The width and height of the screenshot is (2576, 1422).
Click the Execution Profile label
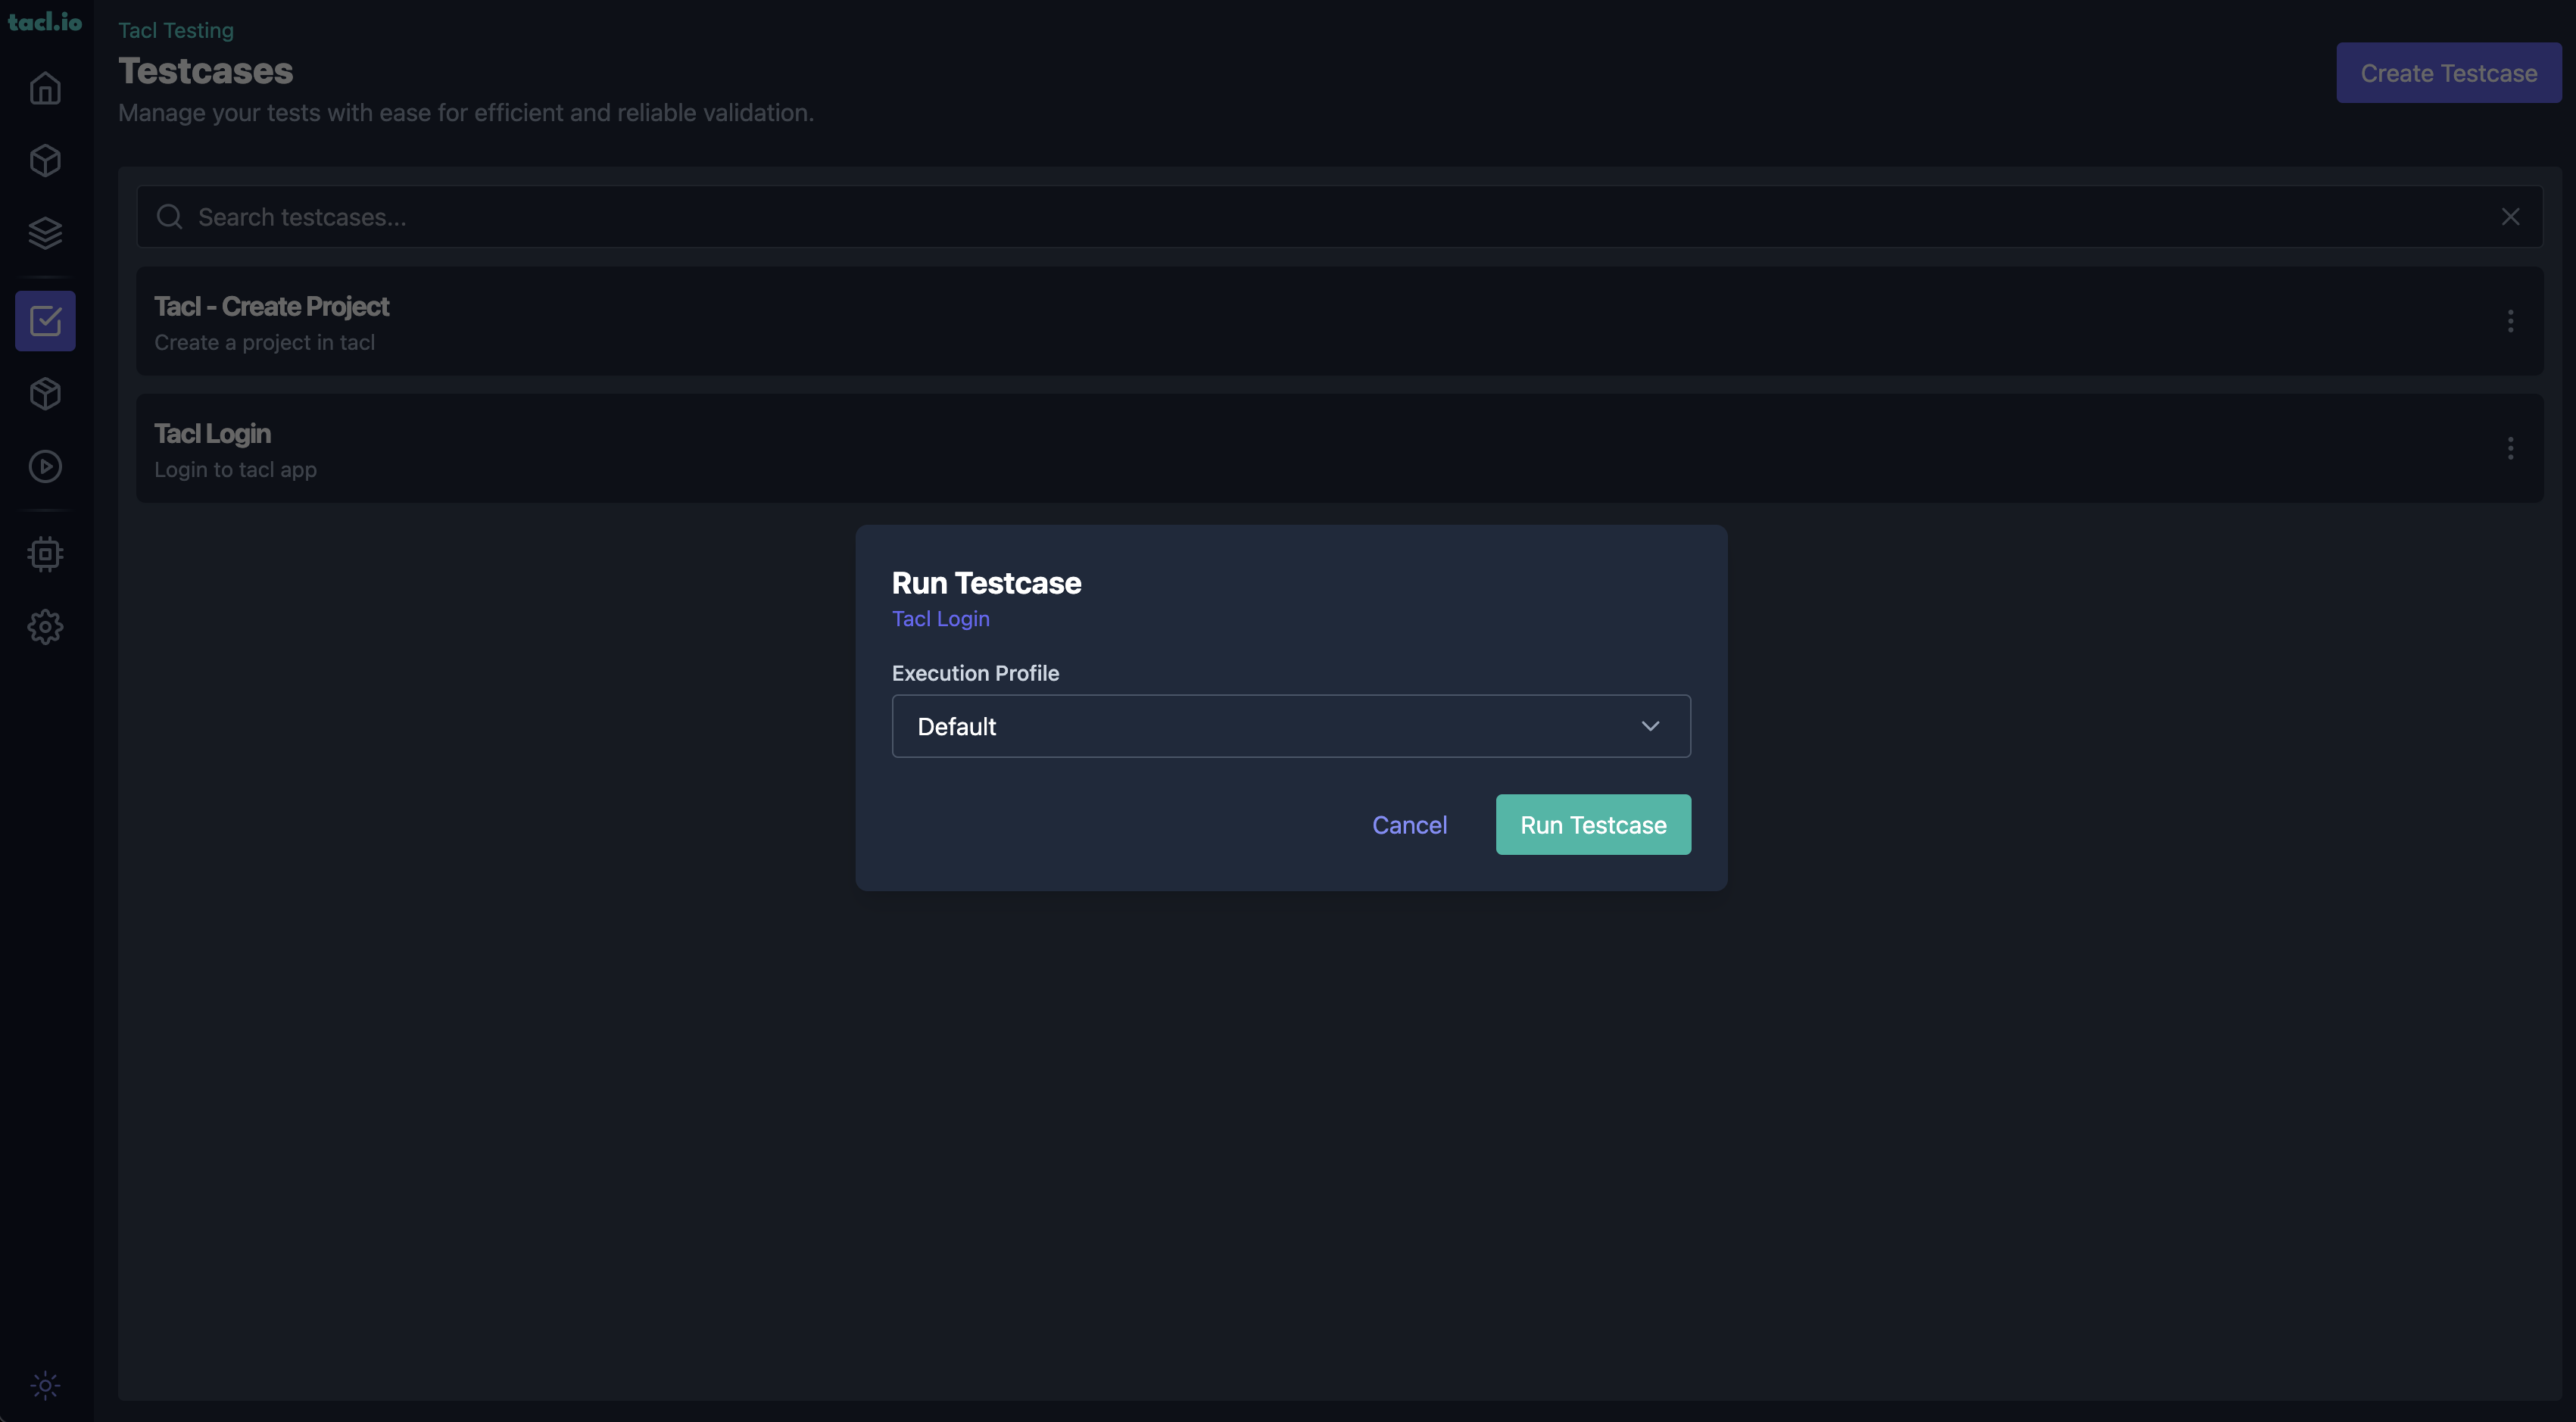click(x=975, y=673)
